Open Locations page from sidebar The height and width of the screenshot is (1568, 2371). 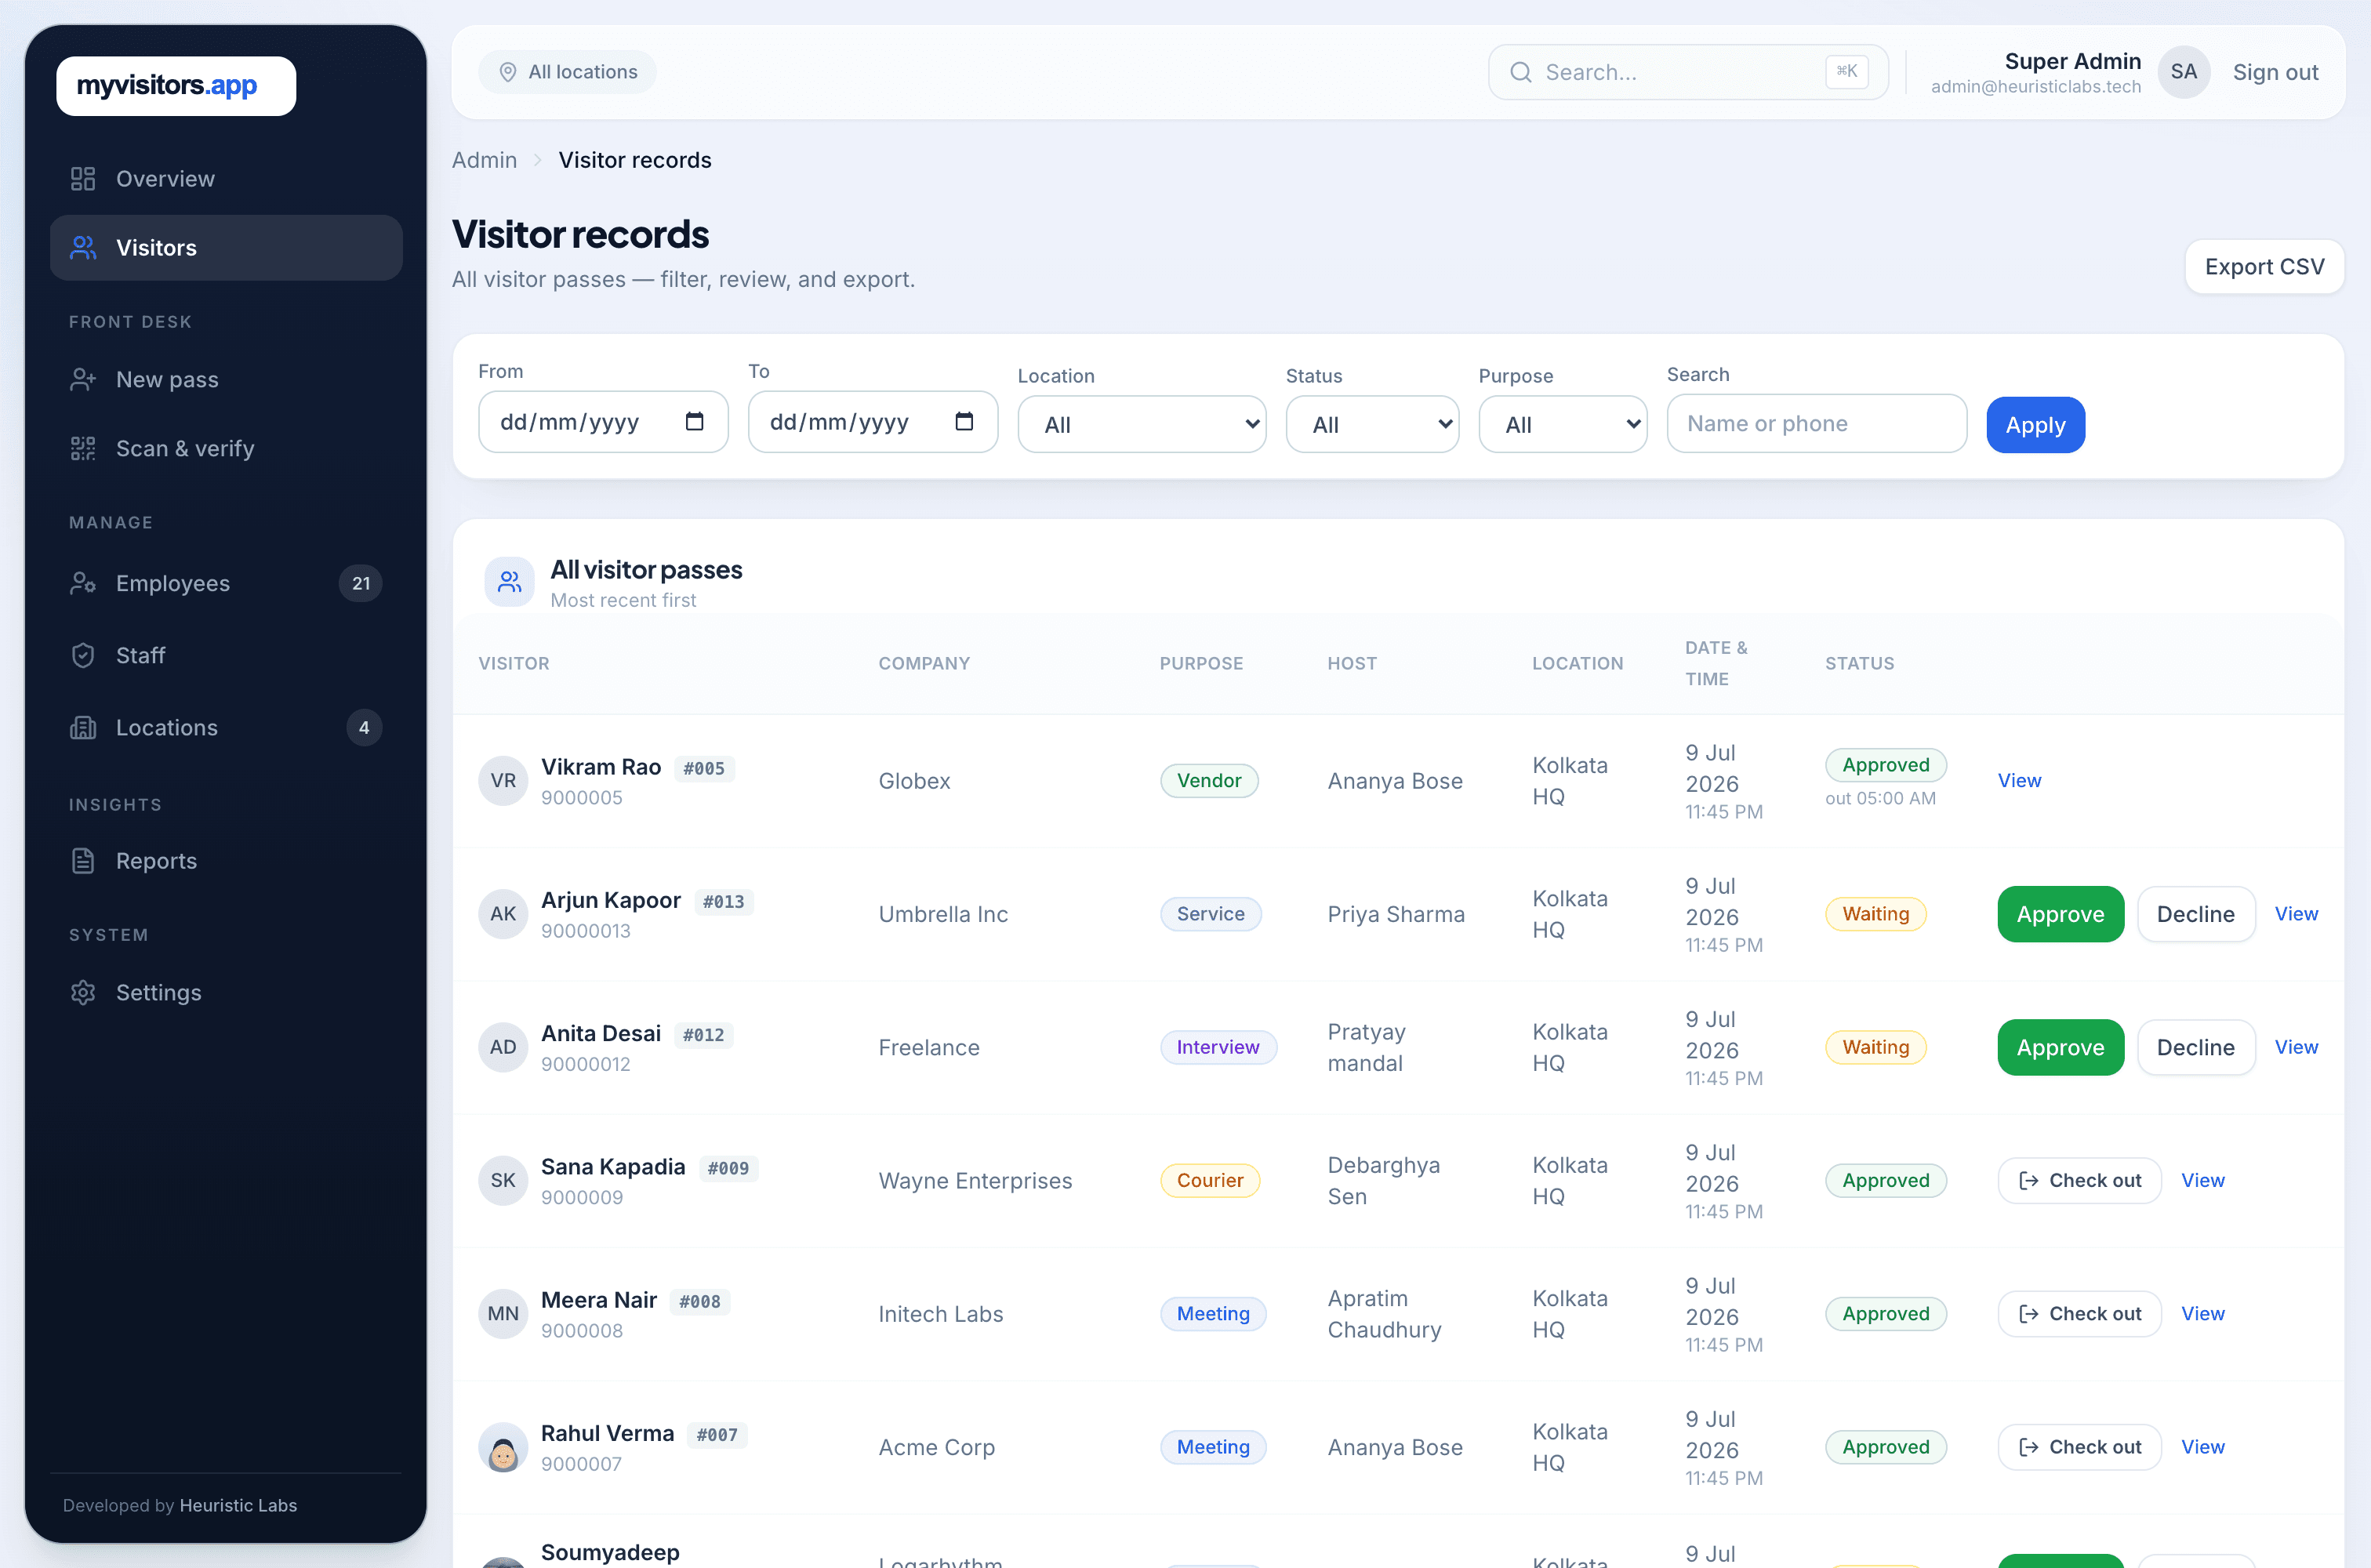point(226,728)
